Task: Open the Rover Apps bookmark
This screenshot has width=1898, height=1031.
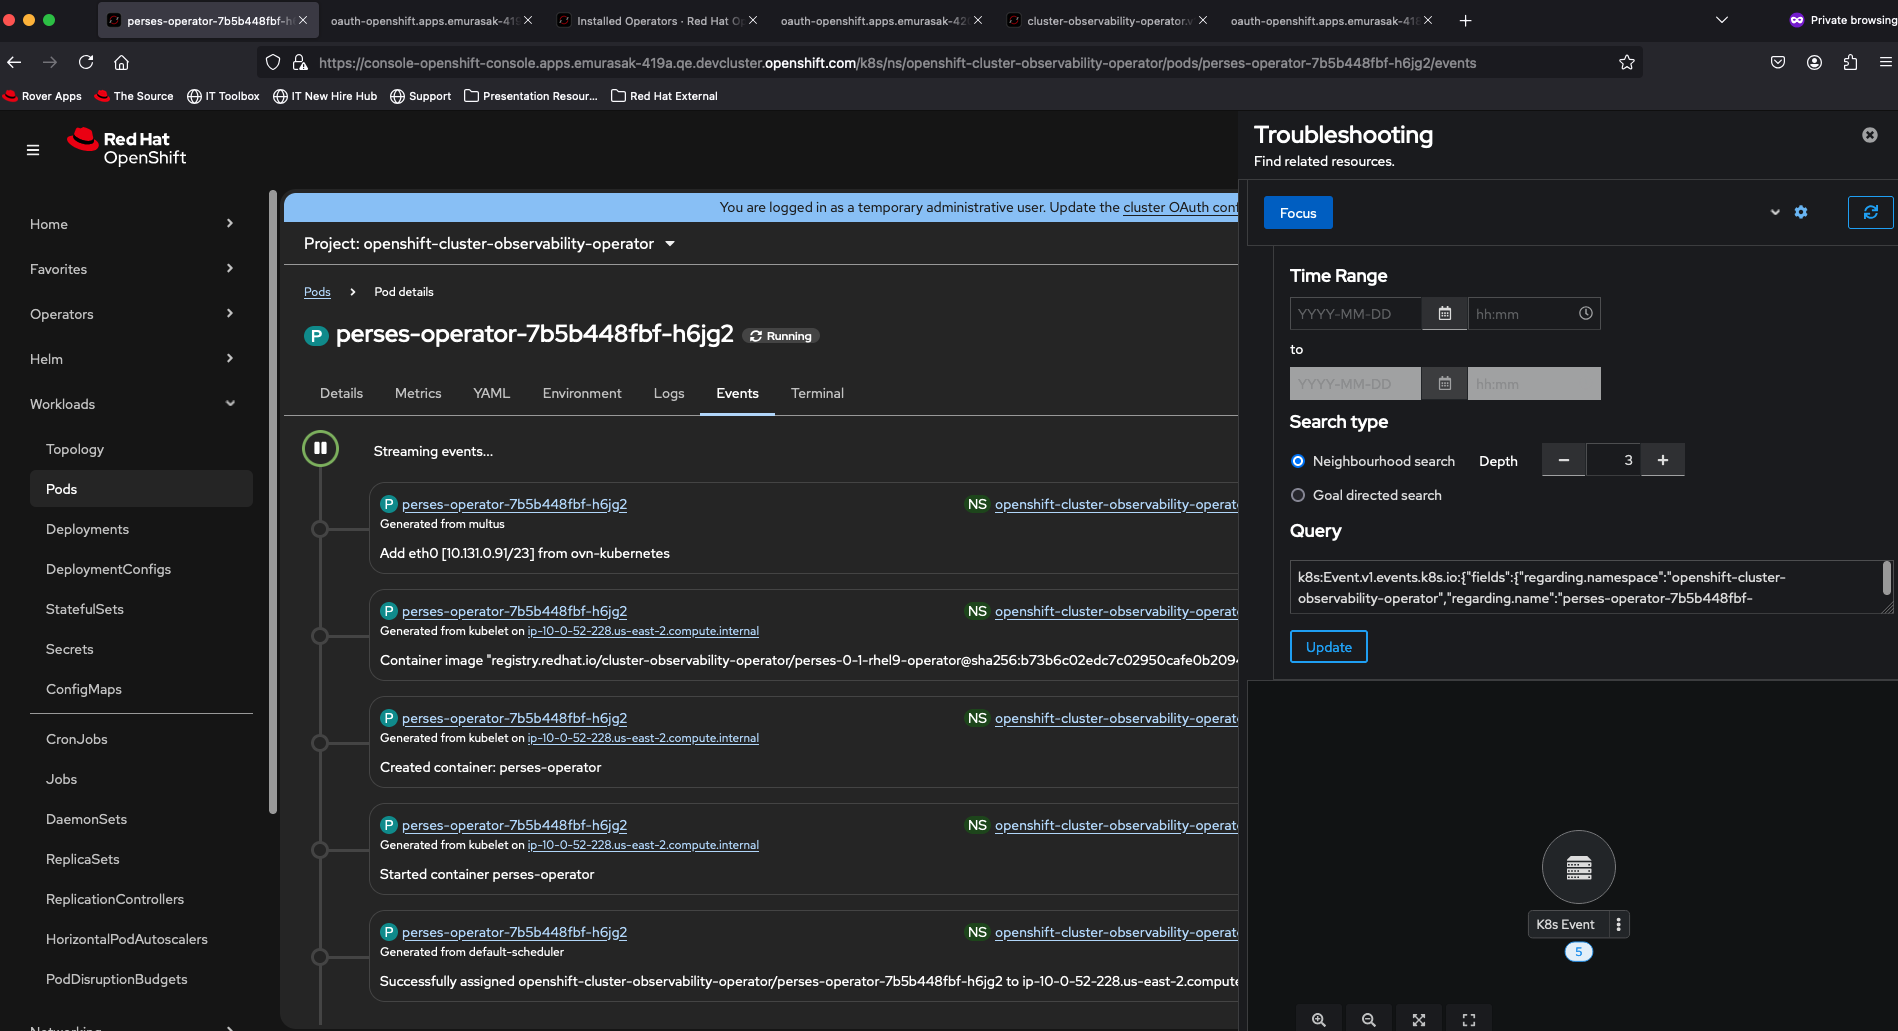Action: [43, 96]
